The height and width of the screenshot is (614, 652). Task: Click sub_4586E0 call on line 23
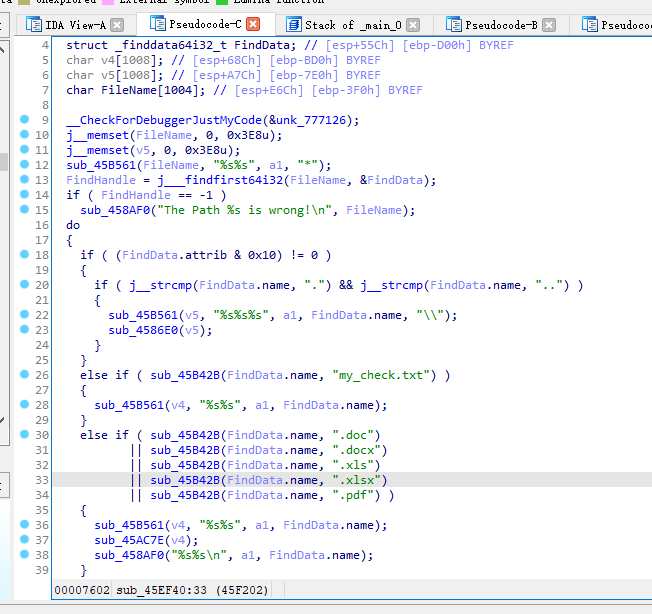click(143, 330)
